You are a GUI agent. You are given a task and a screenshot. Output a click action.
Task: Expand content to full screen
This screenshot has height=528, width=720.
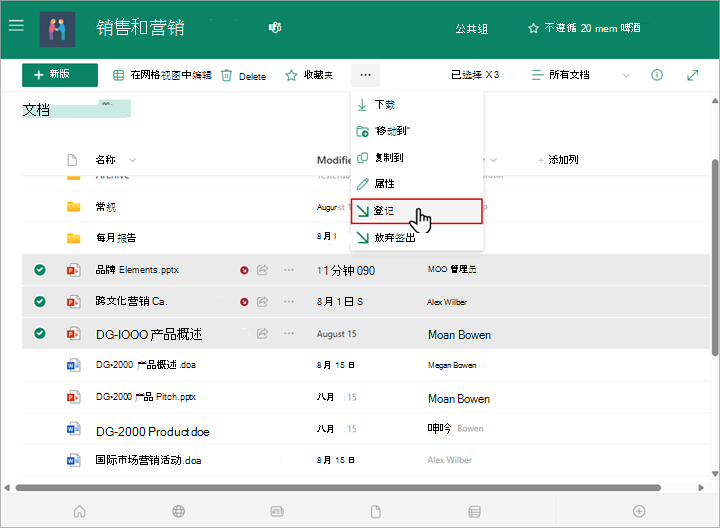tap(692, 75)
